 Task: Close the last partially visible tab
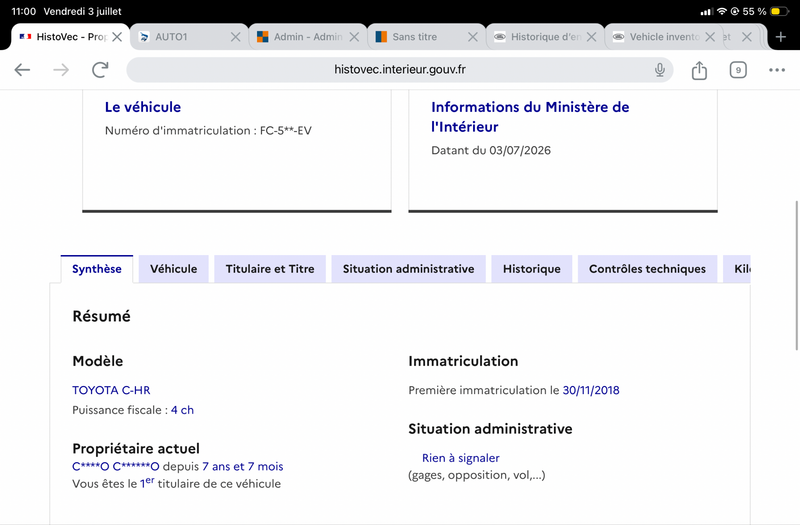(x=746, y=37)
